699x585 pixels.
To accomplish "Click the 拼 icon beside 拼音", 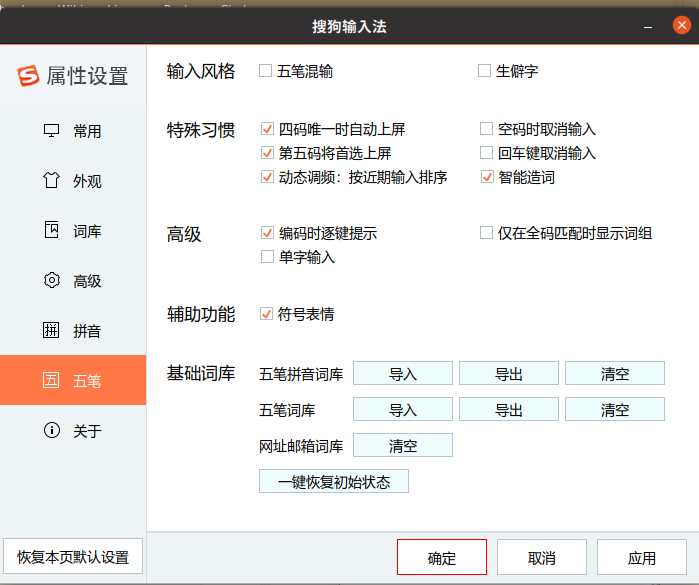I will pos(51,330).
